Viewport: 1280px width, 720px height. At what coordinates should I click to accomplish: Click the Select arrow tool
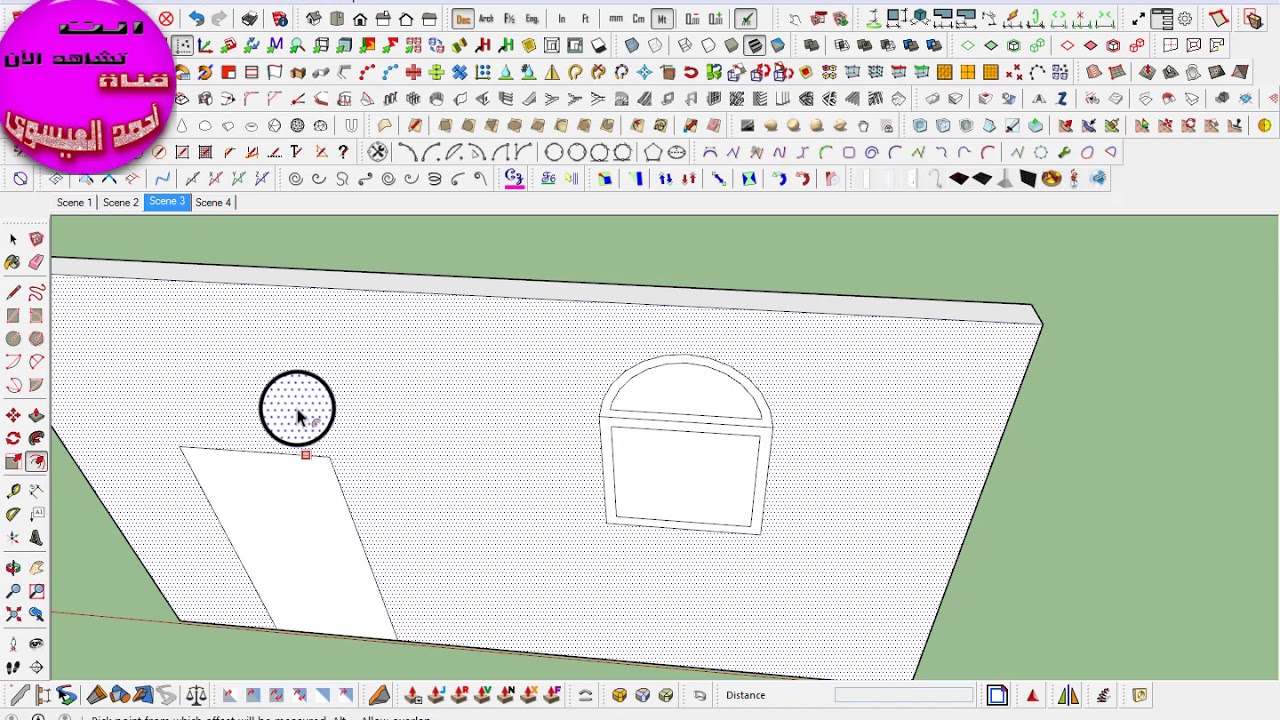pos(13,239)
